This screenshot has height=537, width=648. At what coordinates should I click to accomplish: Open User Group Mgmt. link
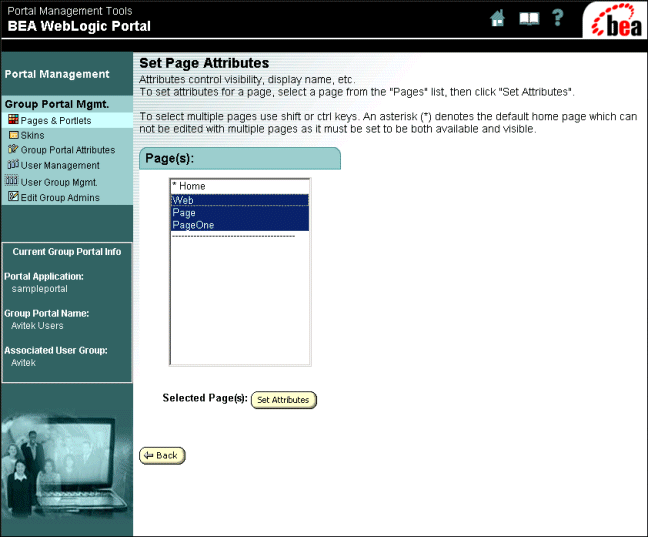tap(59, 182)
